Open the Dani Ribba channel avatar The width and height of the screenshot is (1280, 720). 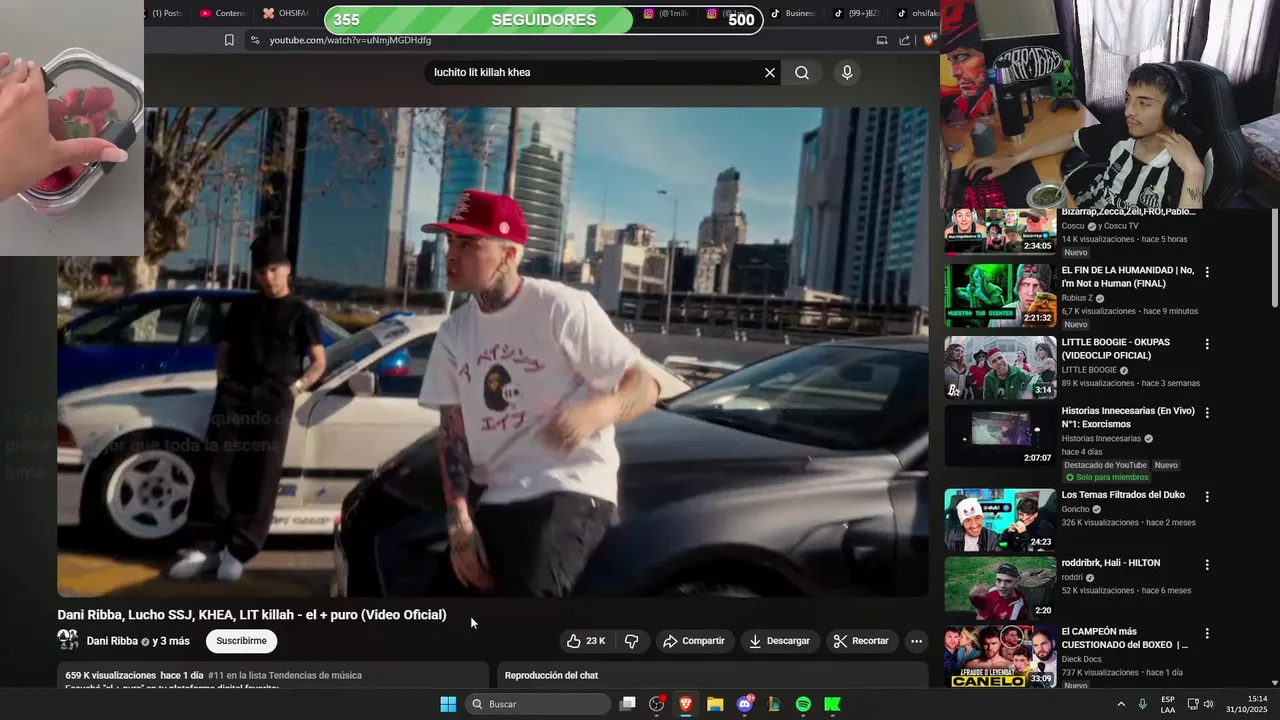pyautogui.click(x=68, y=640)
